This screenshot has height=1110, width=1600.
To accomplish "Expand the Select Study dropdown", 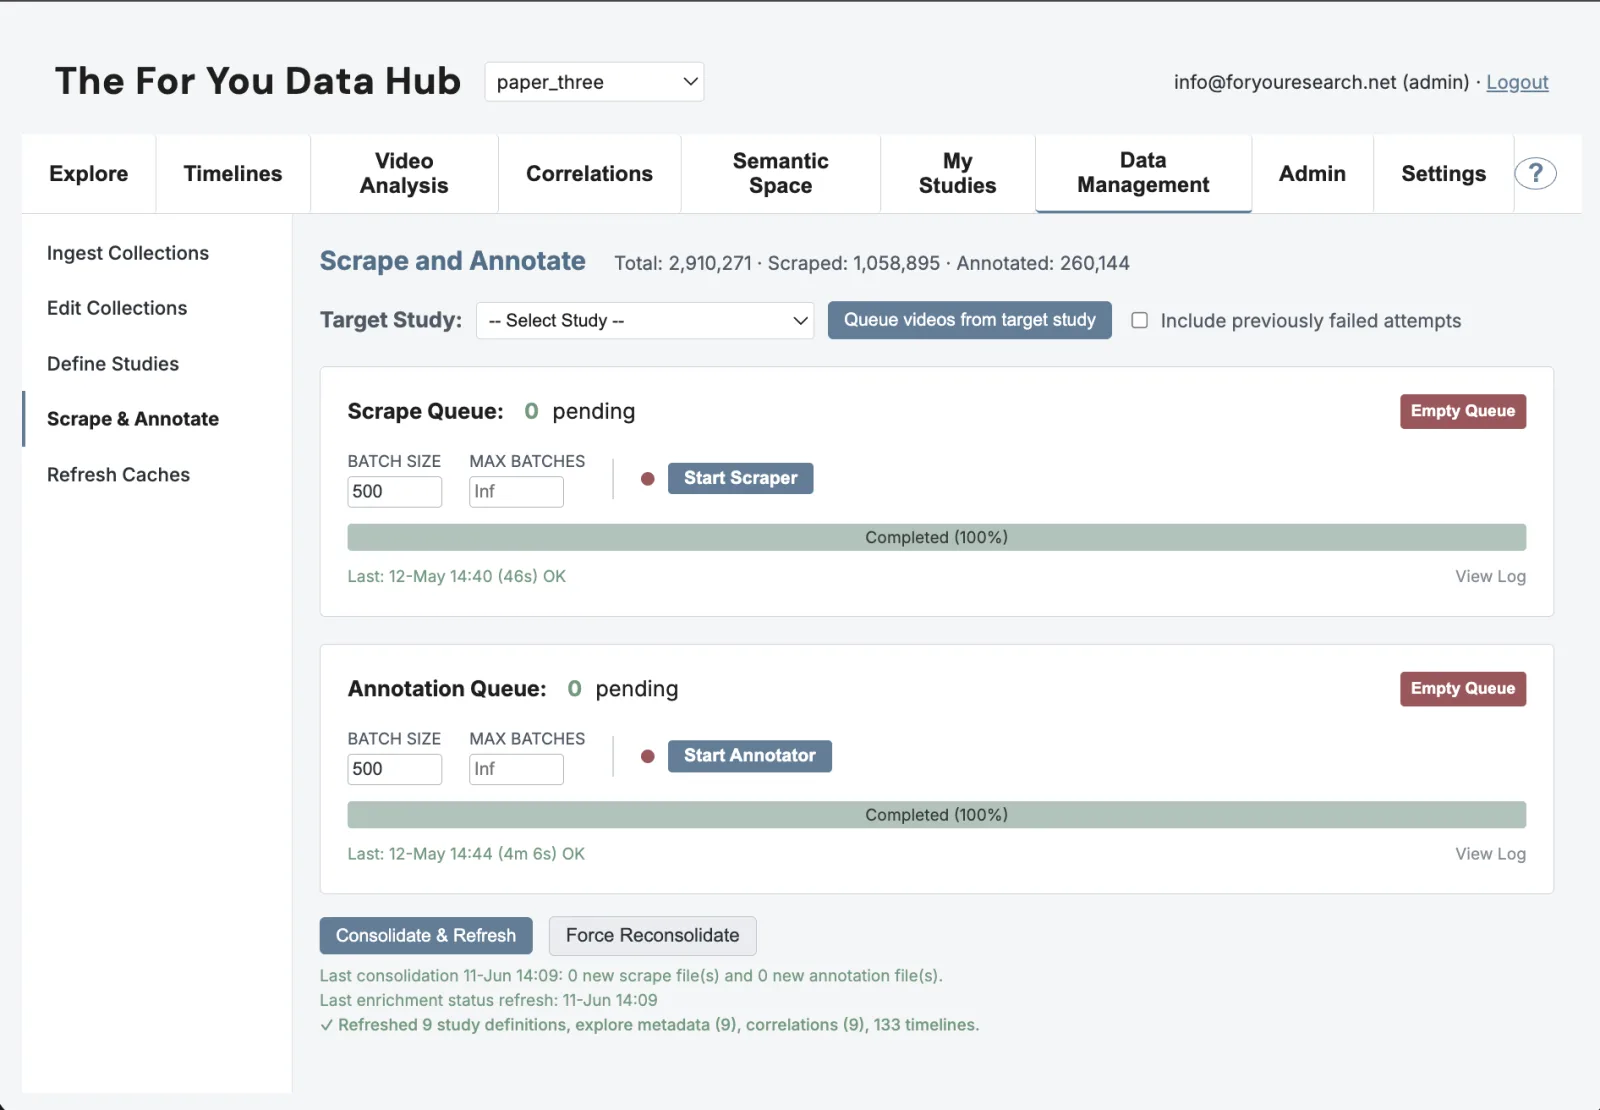I will 645,321.
